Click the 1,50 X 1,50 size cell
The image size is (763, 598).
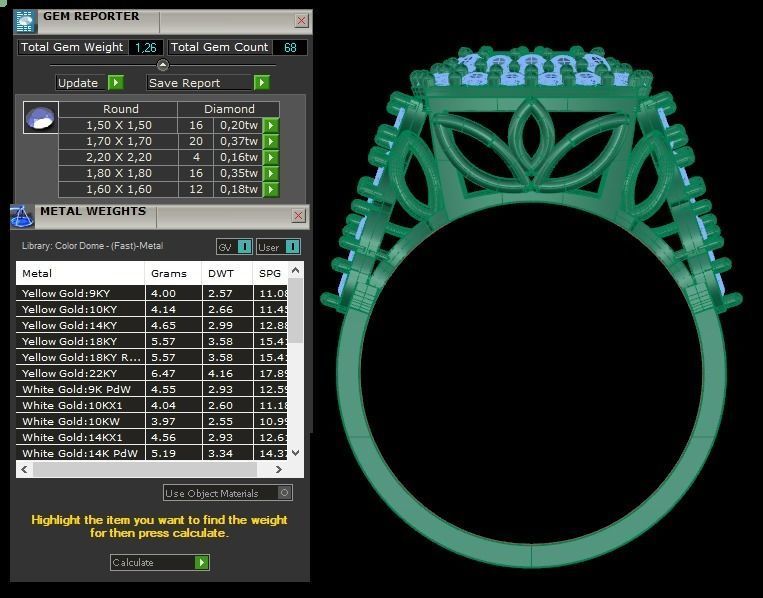(x=119, y=126)
